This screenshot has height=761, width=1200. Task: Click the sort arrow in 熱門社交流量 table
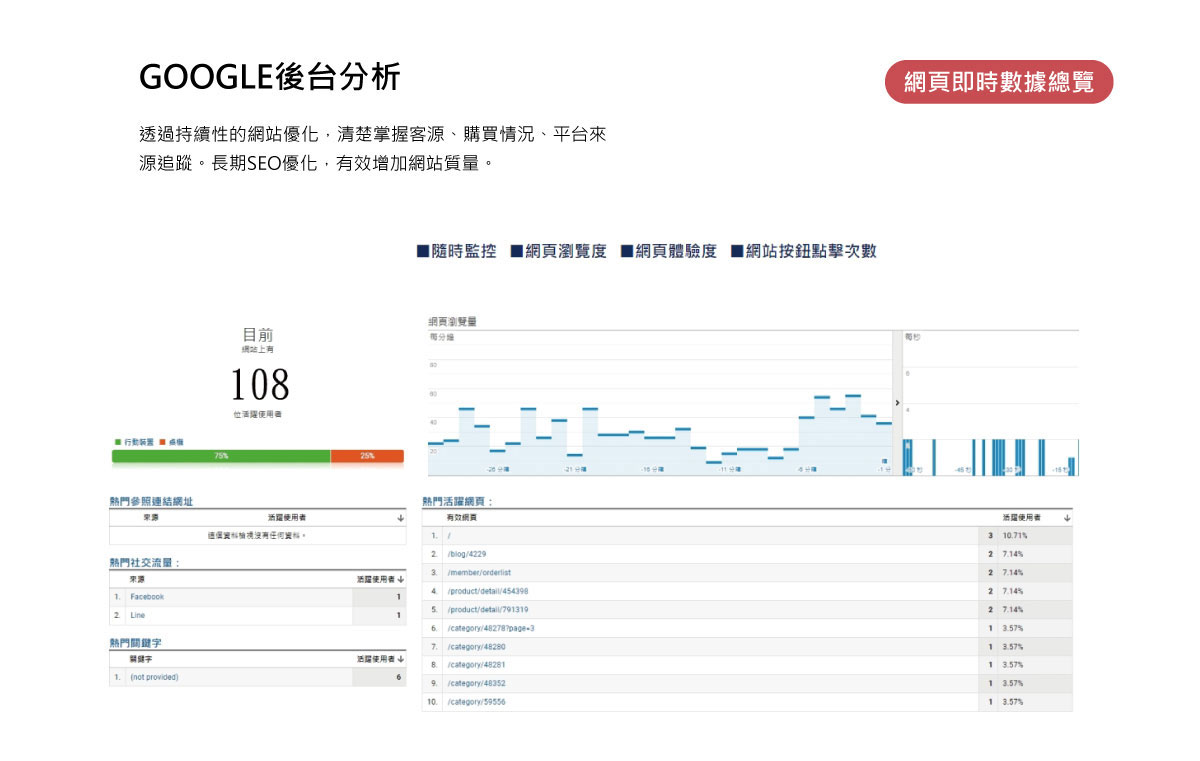coord(401,579)
